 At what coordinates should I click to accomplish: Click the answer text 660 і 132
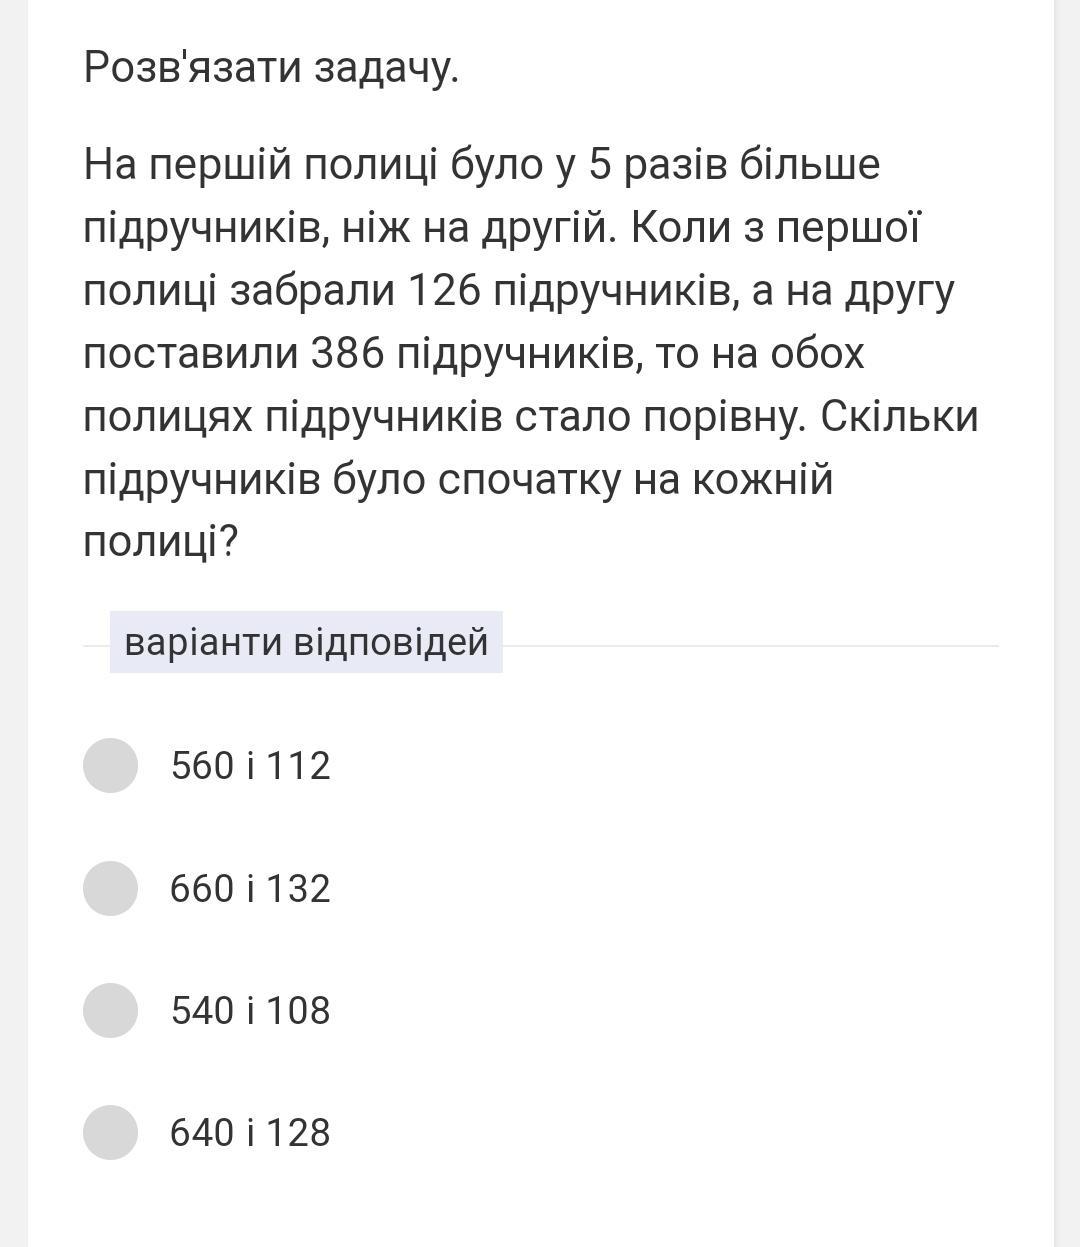[250, 889]
